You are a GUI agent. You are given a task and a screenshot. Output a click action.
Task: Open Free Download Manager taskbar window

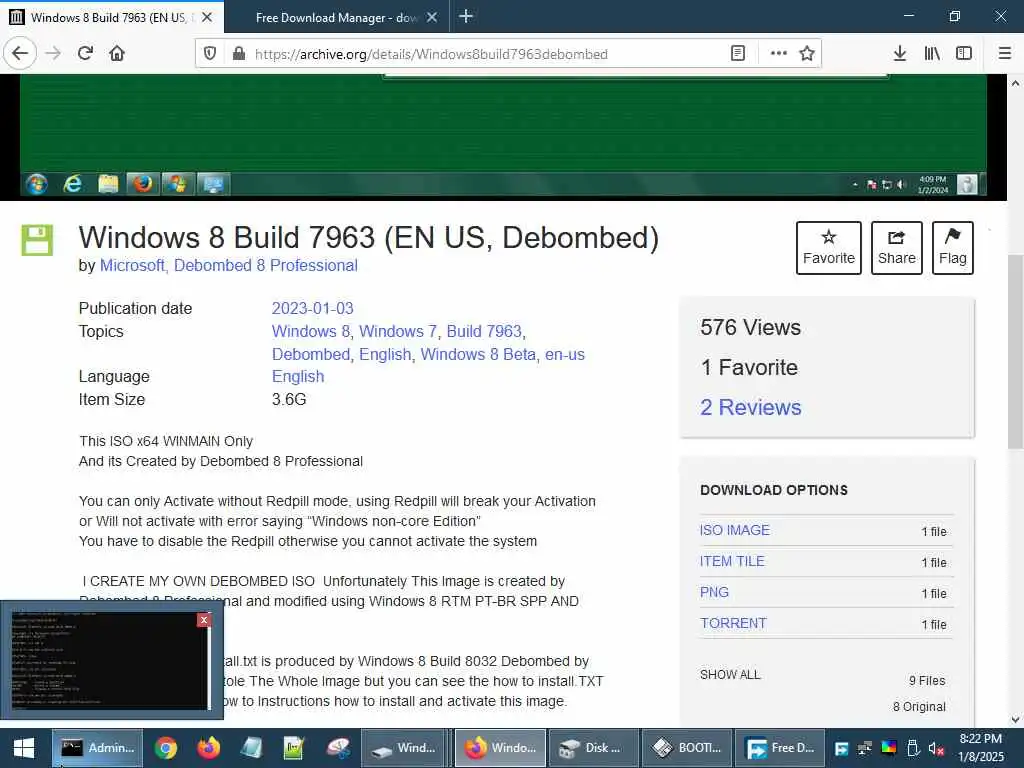pos(780,748)
